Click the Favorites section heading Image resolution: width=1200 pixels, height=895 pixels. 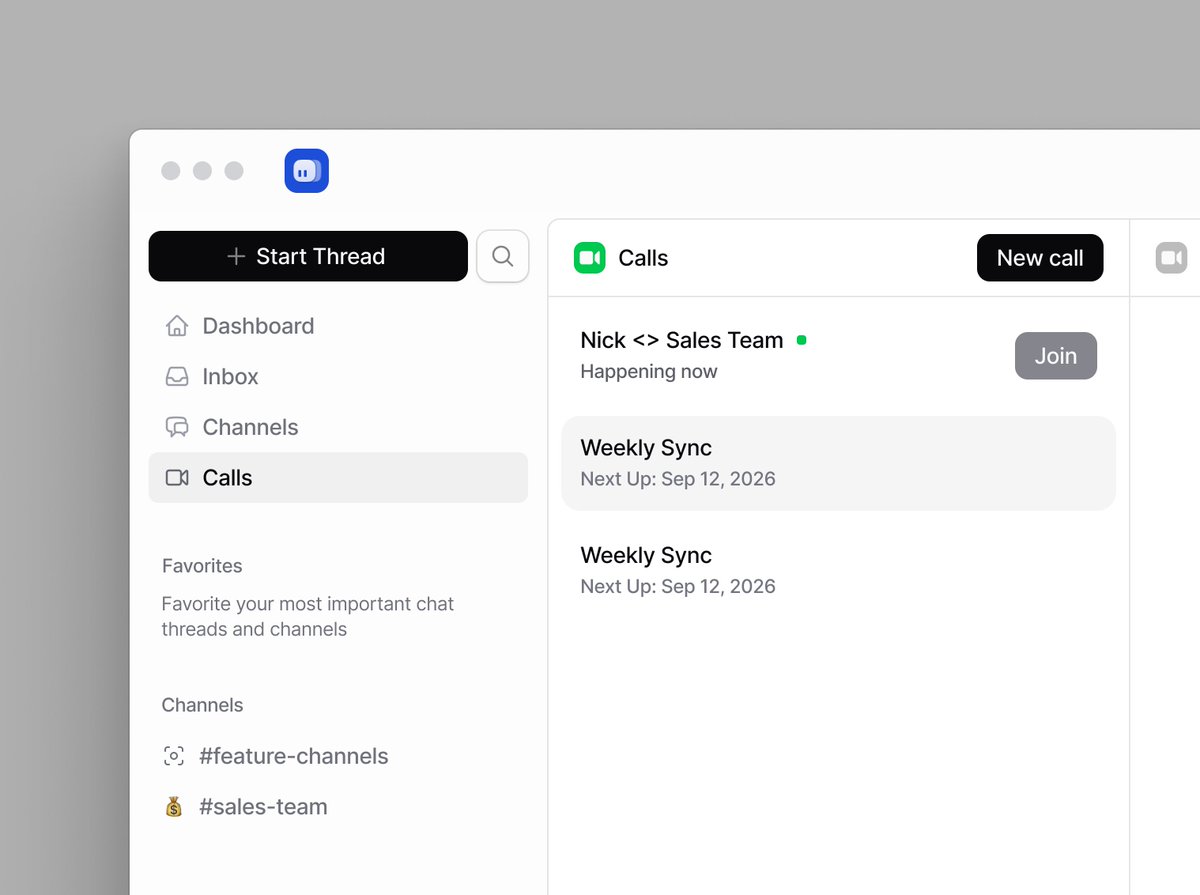202,566
